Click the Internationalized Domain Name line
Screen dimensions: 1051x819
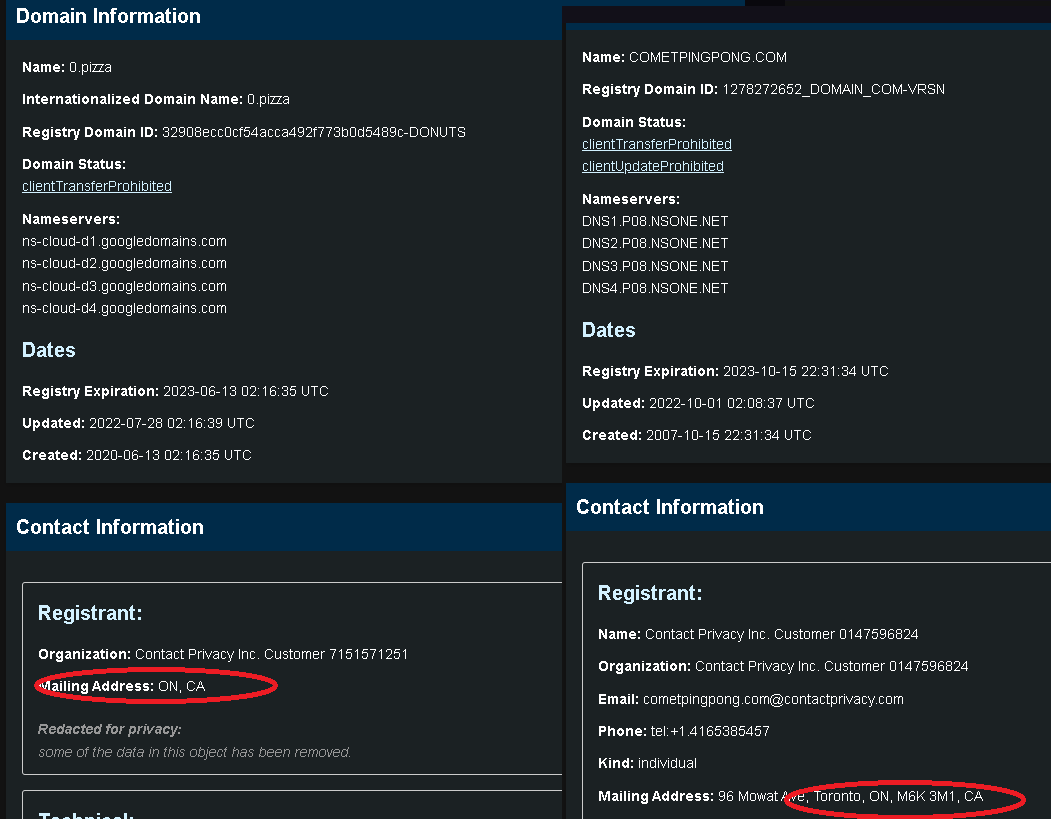(x=156, y=99)
